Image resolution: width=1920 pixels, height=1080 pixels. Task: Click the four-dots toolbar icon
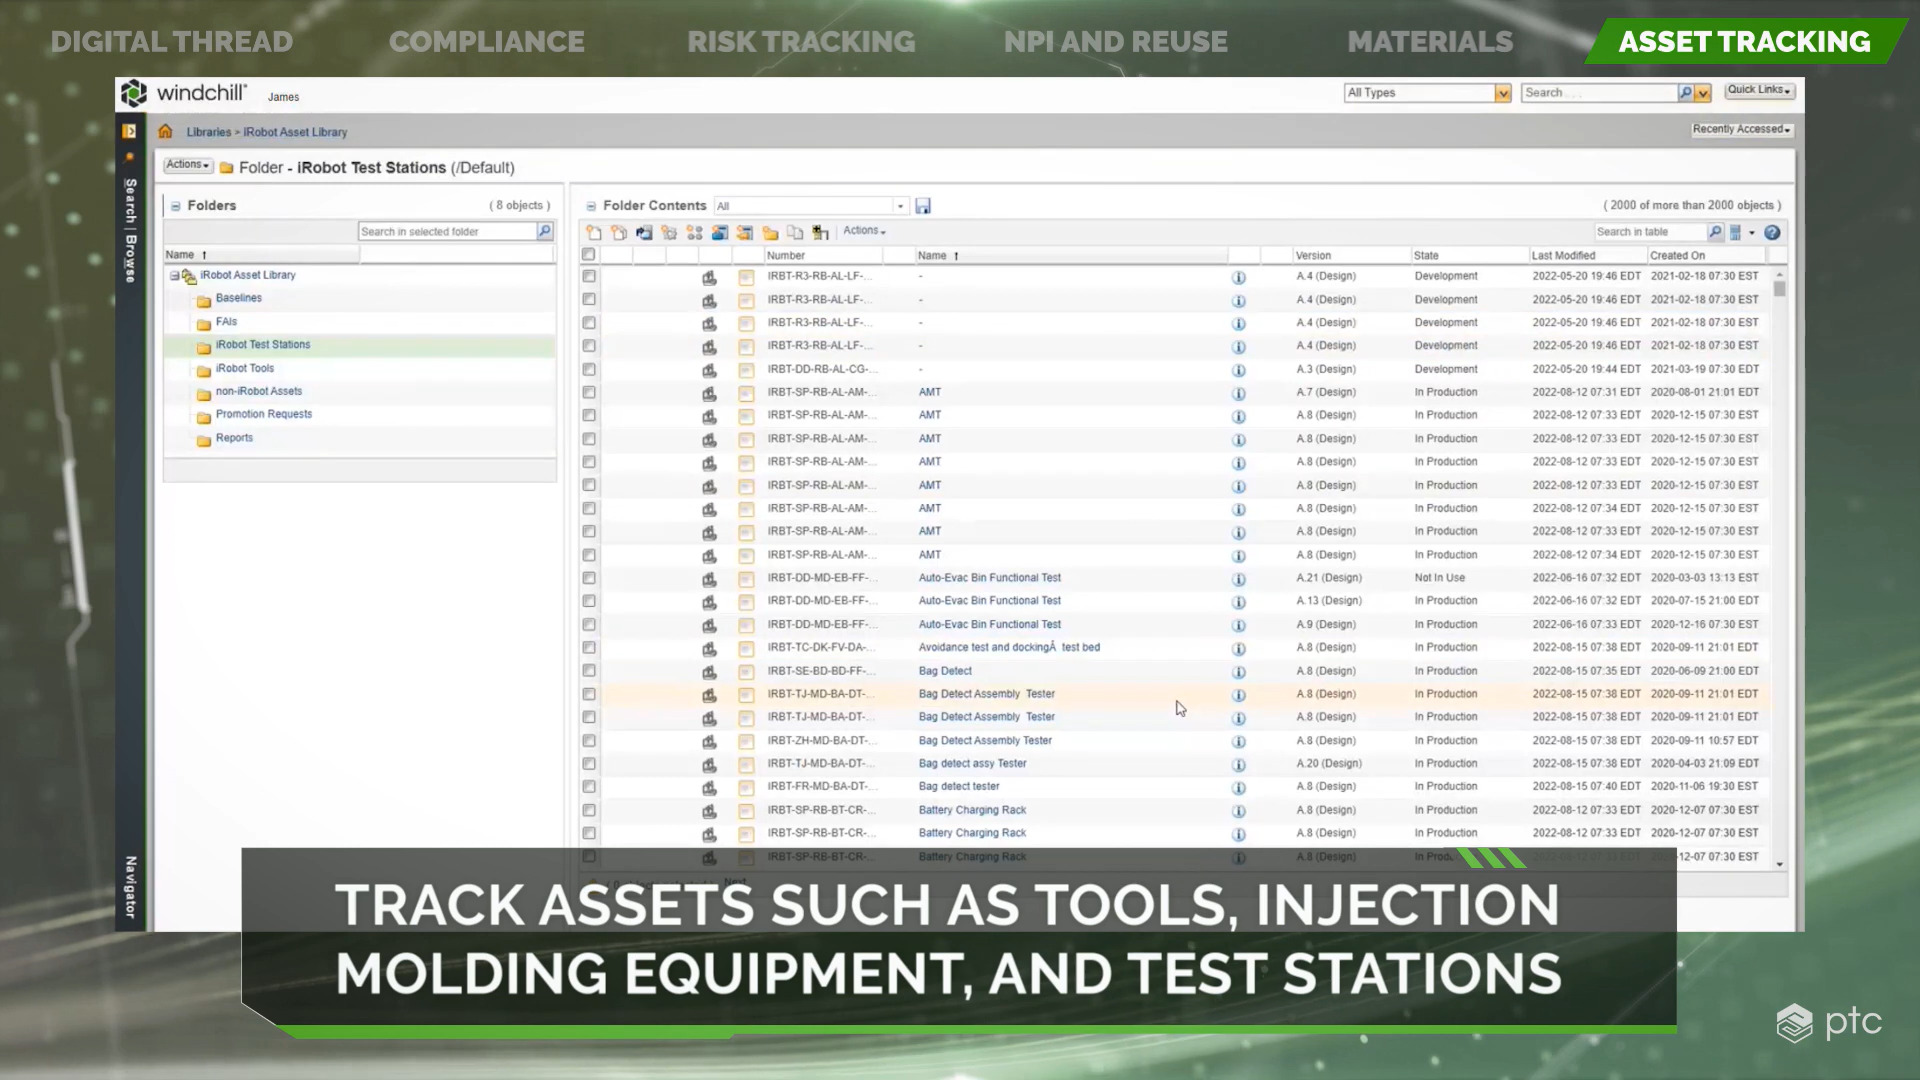pyautogui.click(x=694, y=232)
